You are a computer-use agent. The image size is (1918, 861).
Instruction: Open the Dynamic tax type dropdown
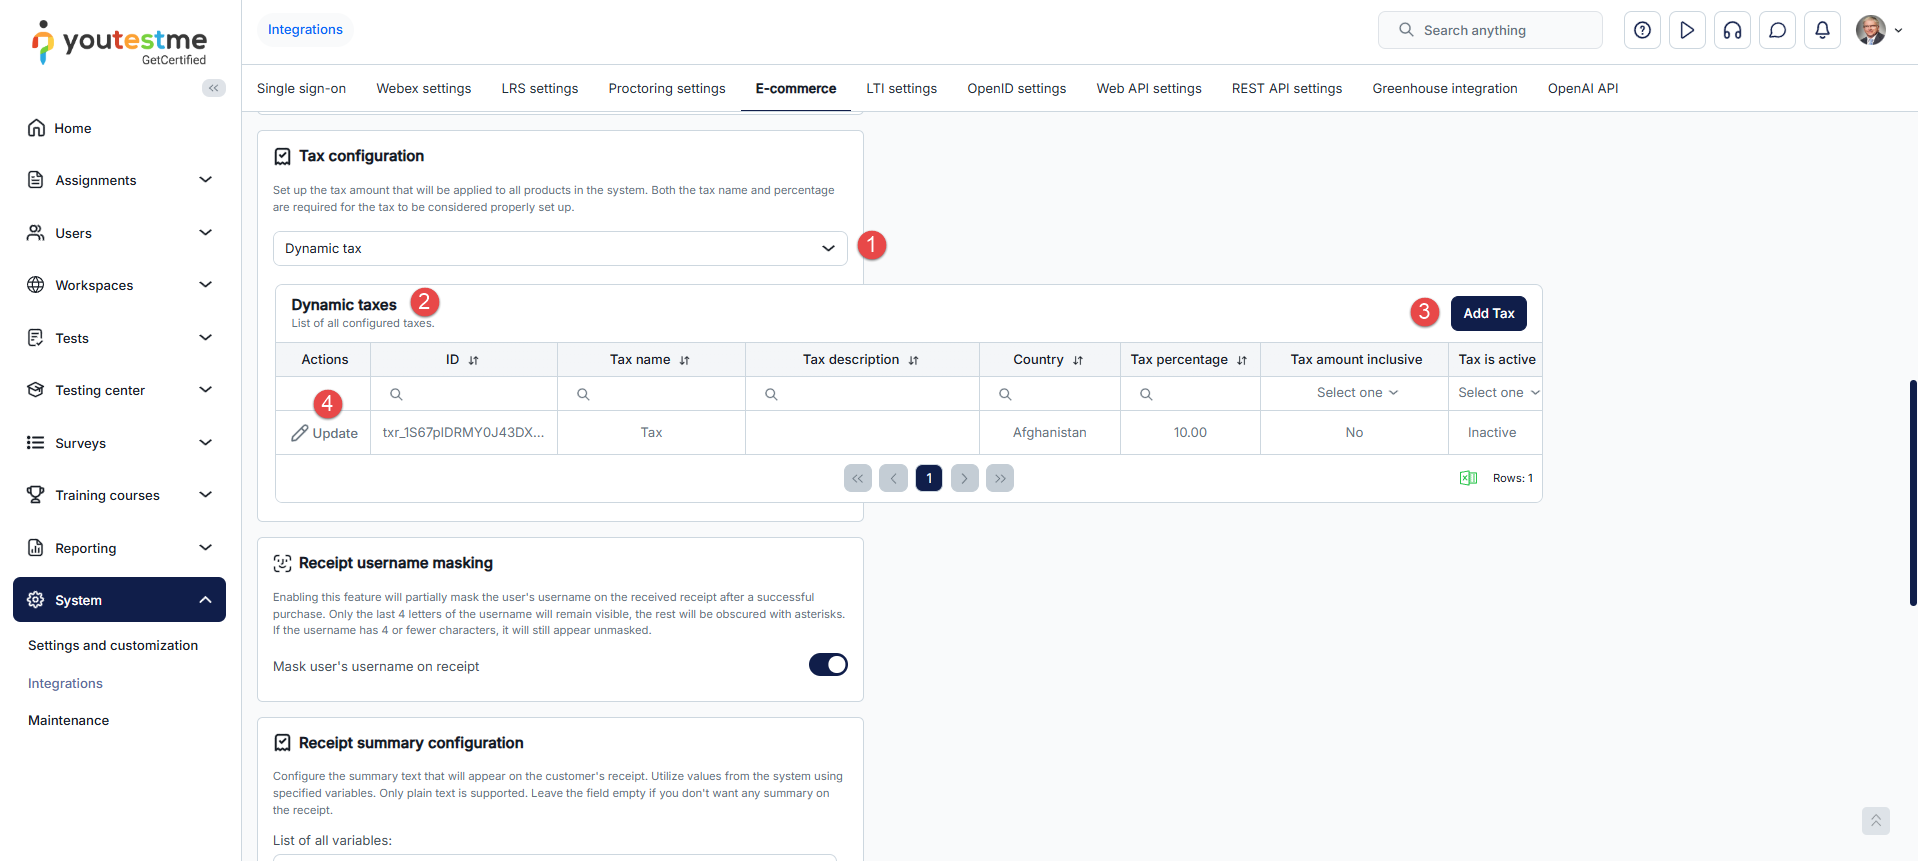coord(560,249)
